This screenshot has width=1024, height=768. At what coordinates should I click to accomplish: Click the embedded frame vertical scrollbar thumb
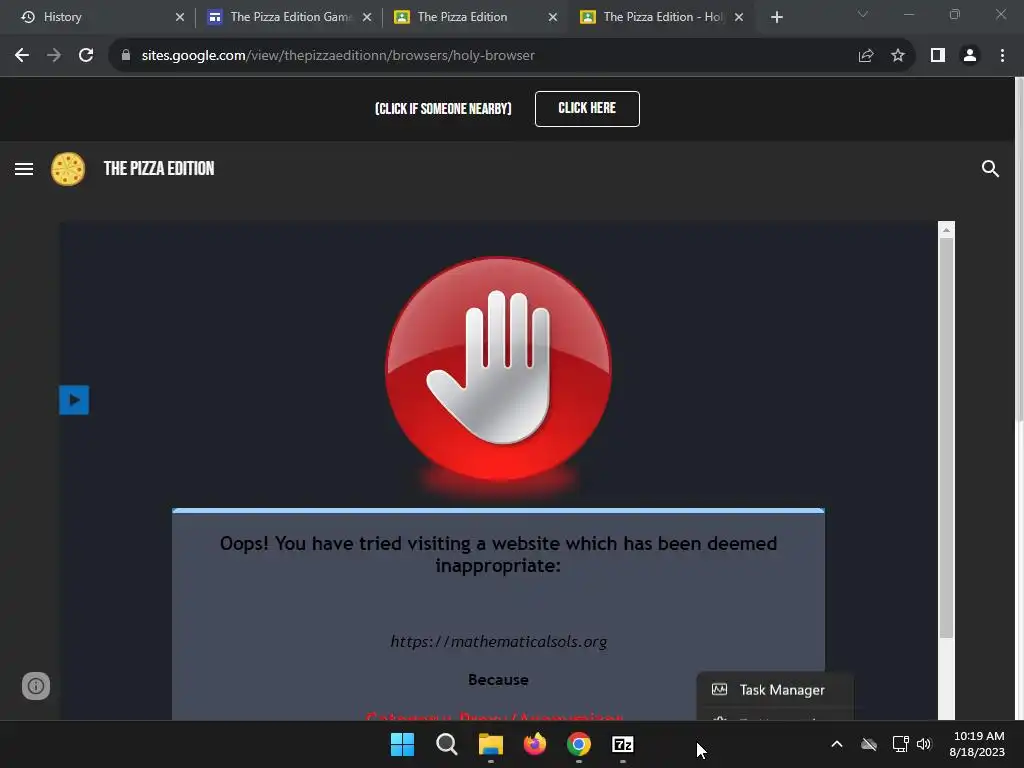[946, 438]
